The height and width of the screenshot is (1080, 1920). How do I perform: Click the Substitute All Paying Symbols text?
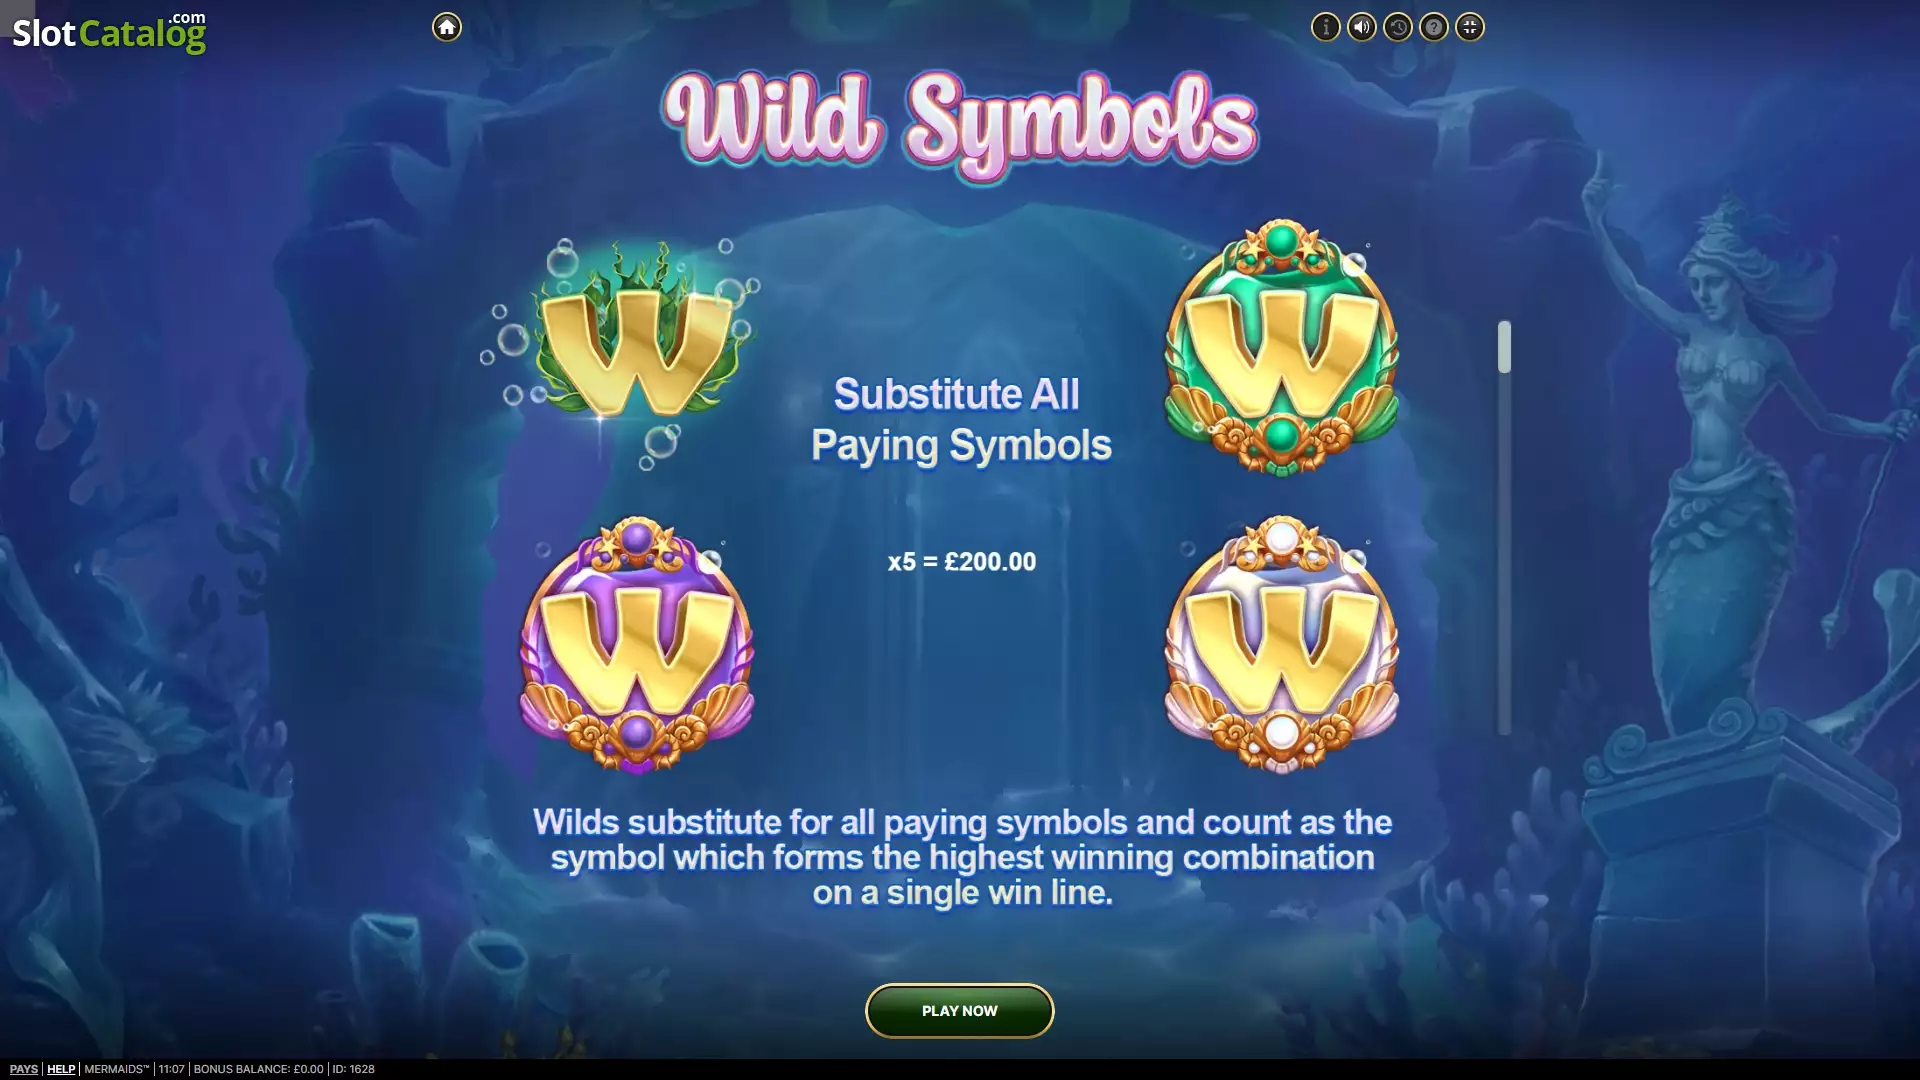(x=960, y=420)
